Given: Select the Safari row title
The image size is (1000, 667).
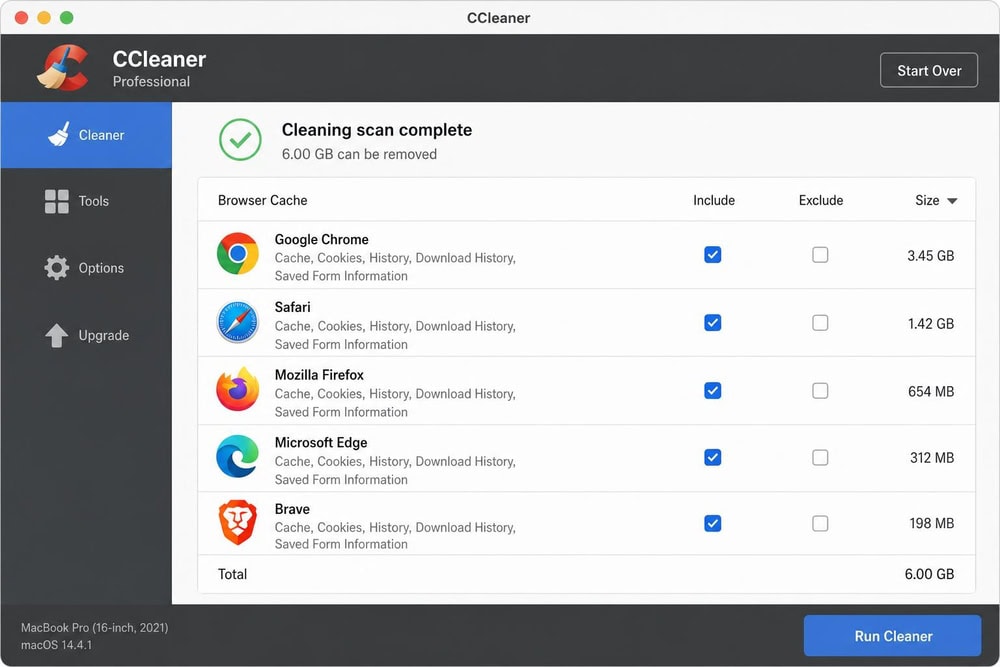Looking at the screenshot, I should click(x=293, y=307).
